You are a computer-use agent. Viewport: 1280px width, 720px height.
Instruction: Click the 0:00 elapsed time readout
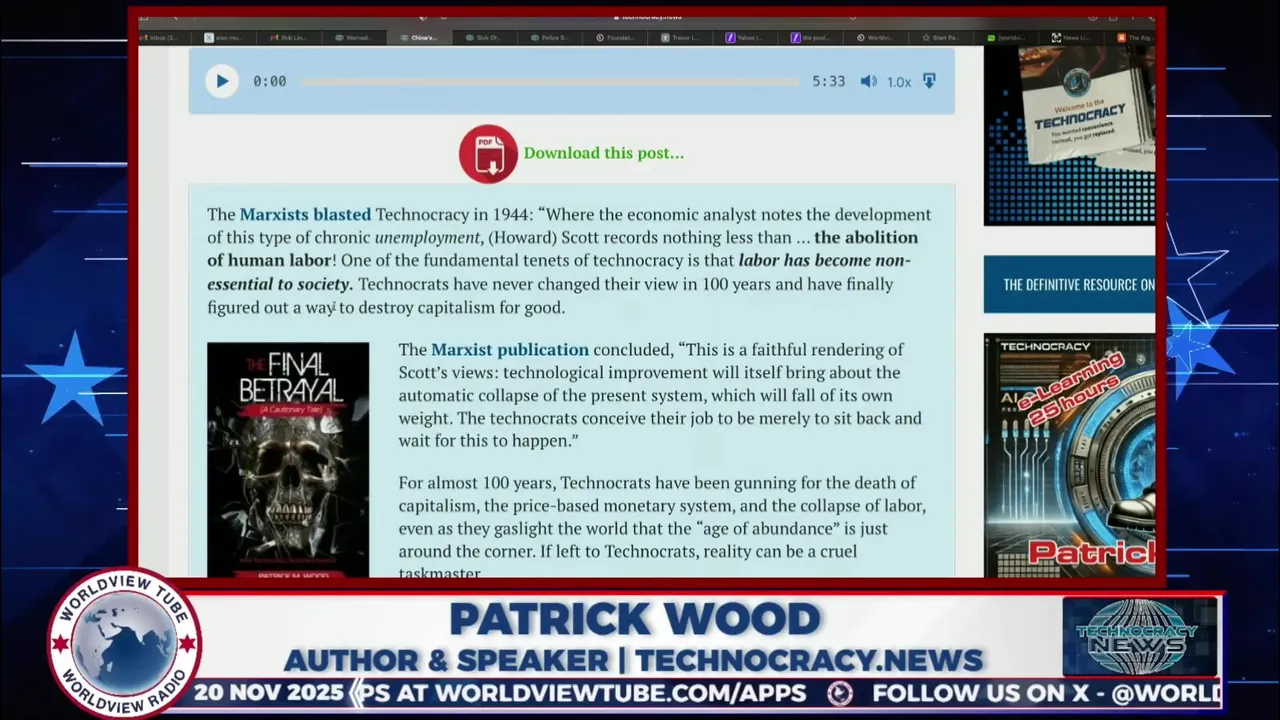click(x=269, y=81)
